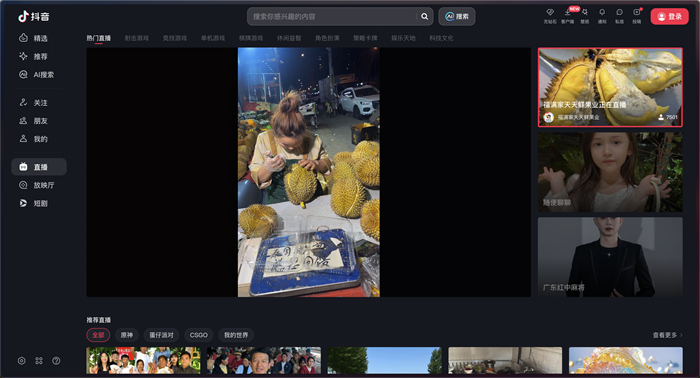Click the help question mark icon

pyautogui.click(x=56, y=361)
